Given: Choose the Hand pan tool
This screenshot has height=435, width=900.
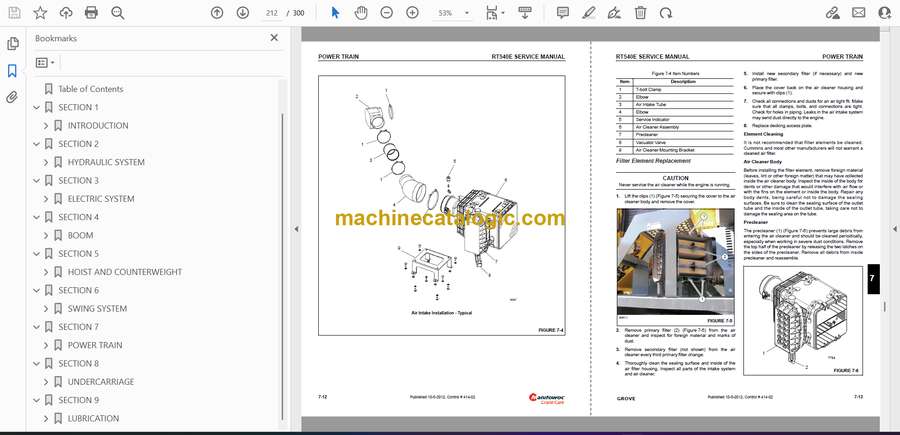Looking at the screenshot, I should click(361, 13).
